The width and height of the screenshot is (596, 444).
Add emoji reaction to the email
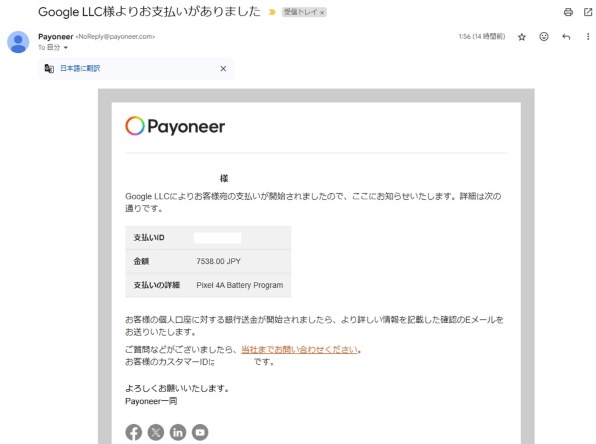(544, 36)
